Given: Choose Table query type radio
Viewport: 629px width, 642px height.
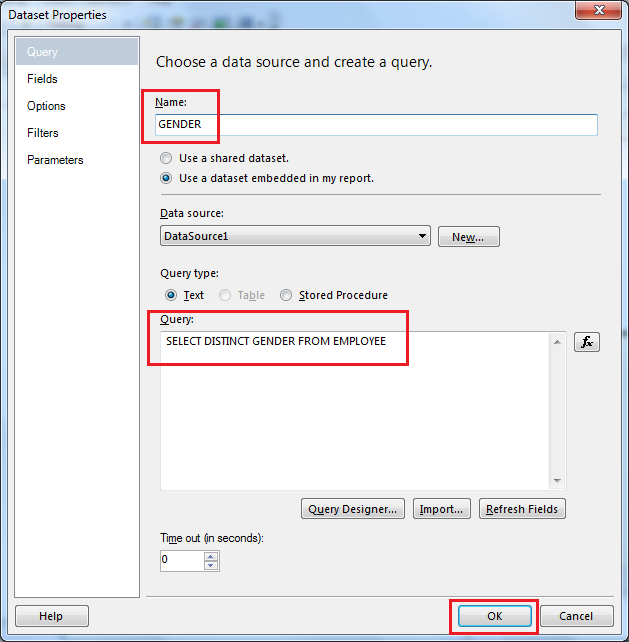Looking at the screenshot, I should click(225, 295).
